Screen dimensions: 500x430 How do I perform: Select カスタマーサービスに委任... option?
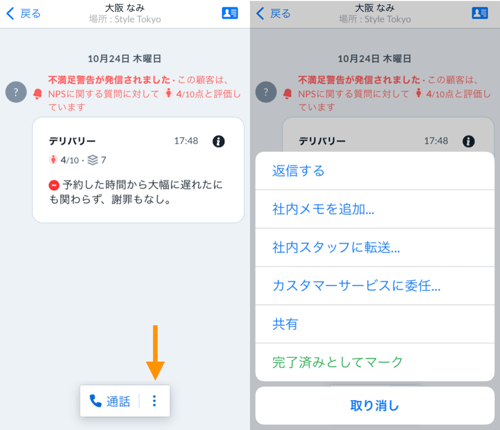coord(375,286)
